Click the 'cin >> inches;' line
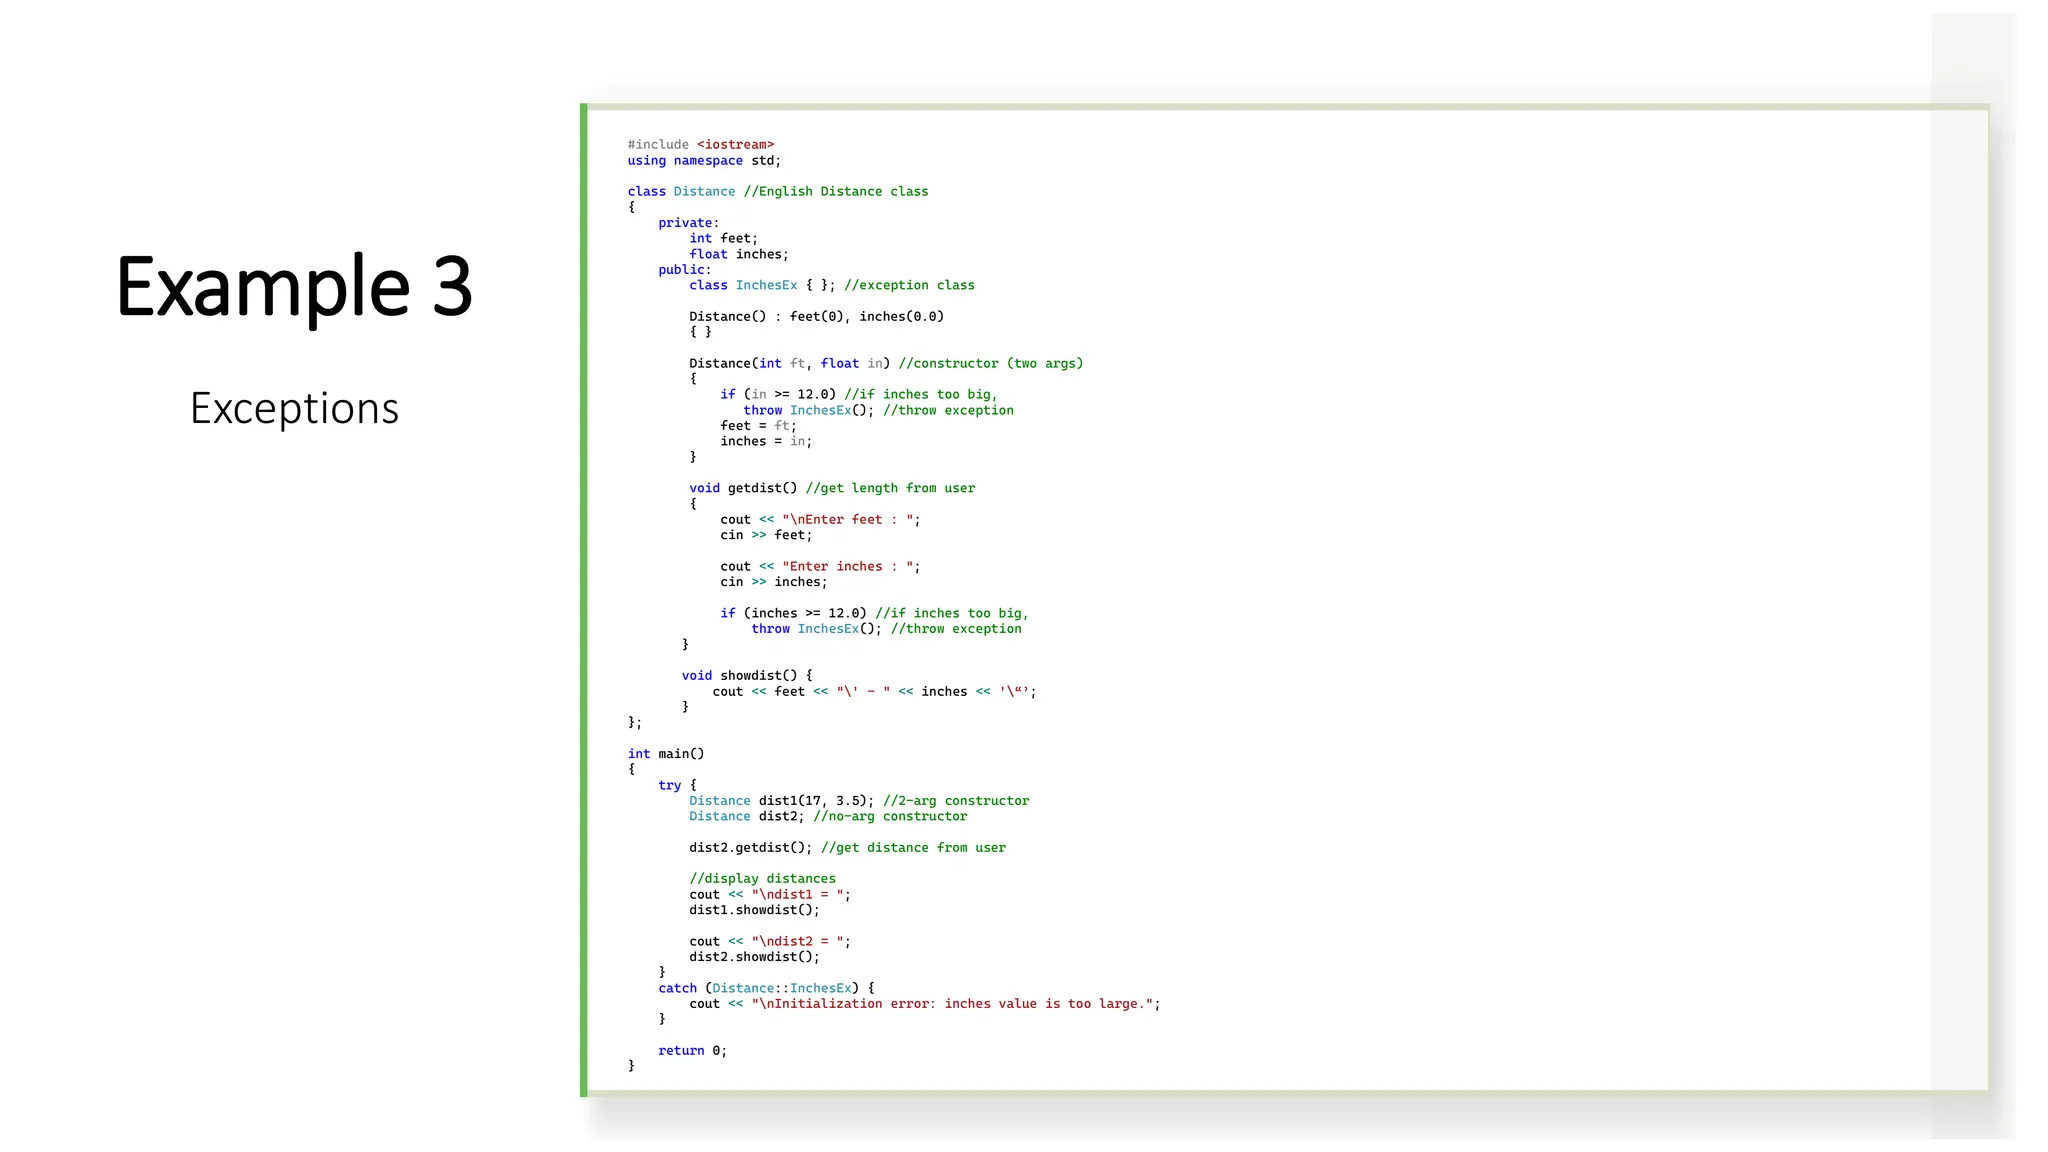 (x=773, y=582)
